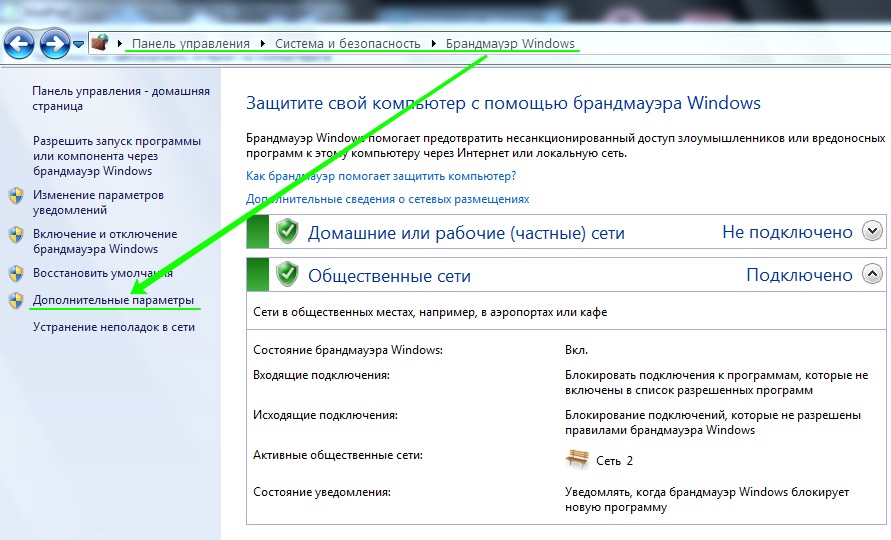Image resolution: width=891 pixels, height=540 pixels.
Task: Expand breadcrumb arrow before Система и безопасность
Action: pyautogui.click(x=263, y=43)
